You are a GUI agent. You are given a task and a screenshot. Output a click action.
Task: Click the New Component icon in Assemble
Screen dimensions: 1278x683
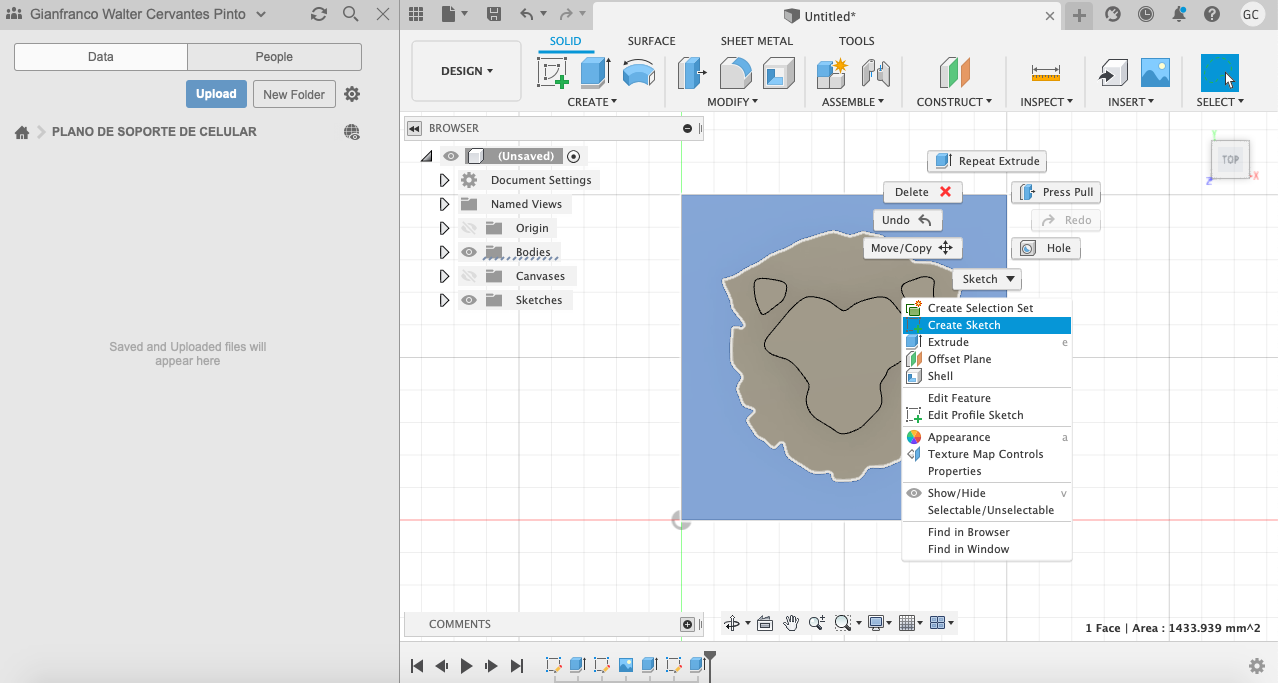[x=832, y=73]
